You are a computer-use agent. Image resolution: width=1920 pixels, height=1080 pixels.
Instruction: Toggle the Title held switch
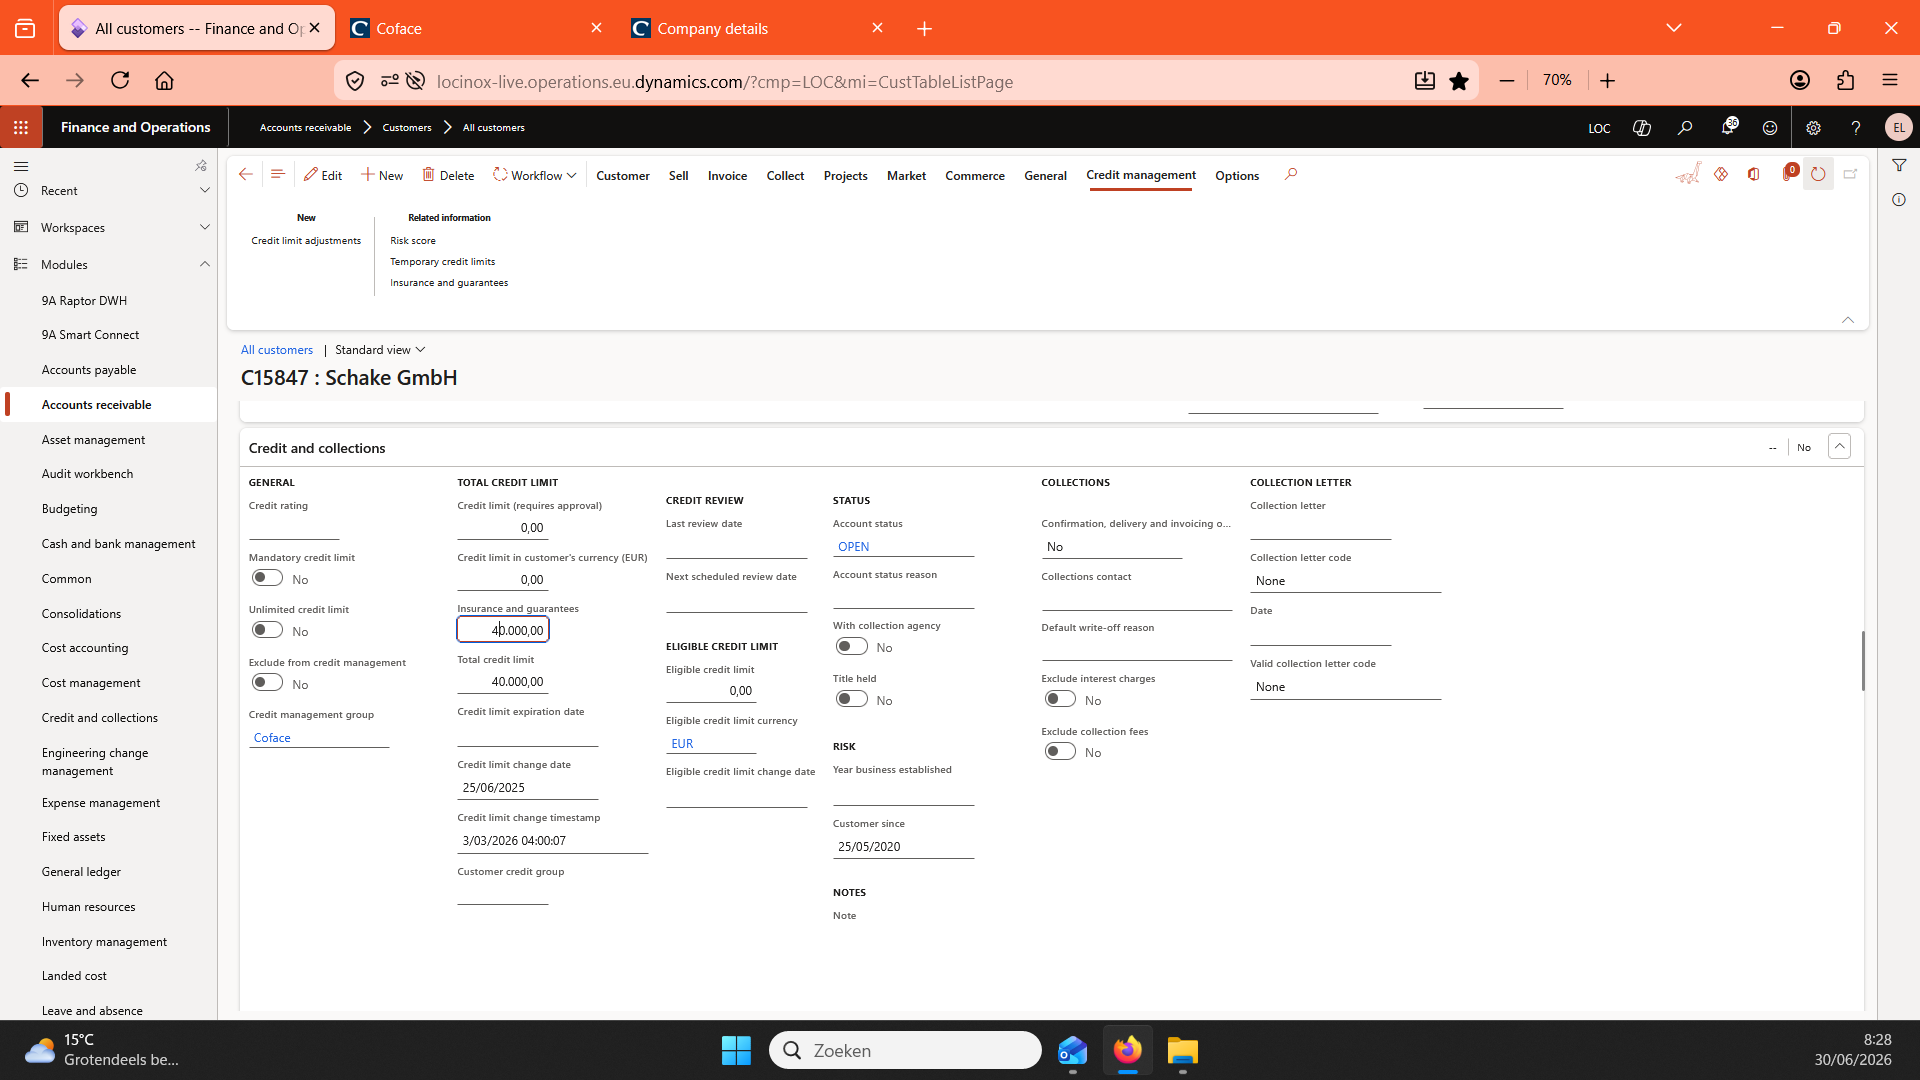[851, 699]
